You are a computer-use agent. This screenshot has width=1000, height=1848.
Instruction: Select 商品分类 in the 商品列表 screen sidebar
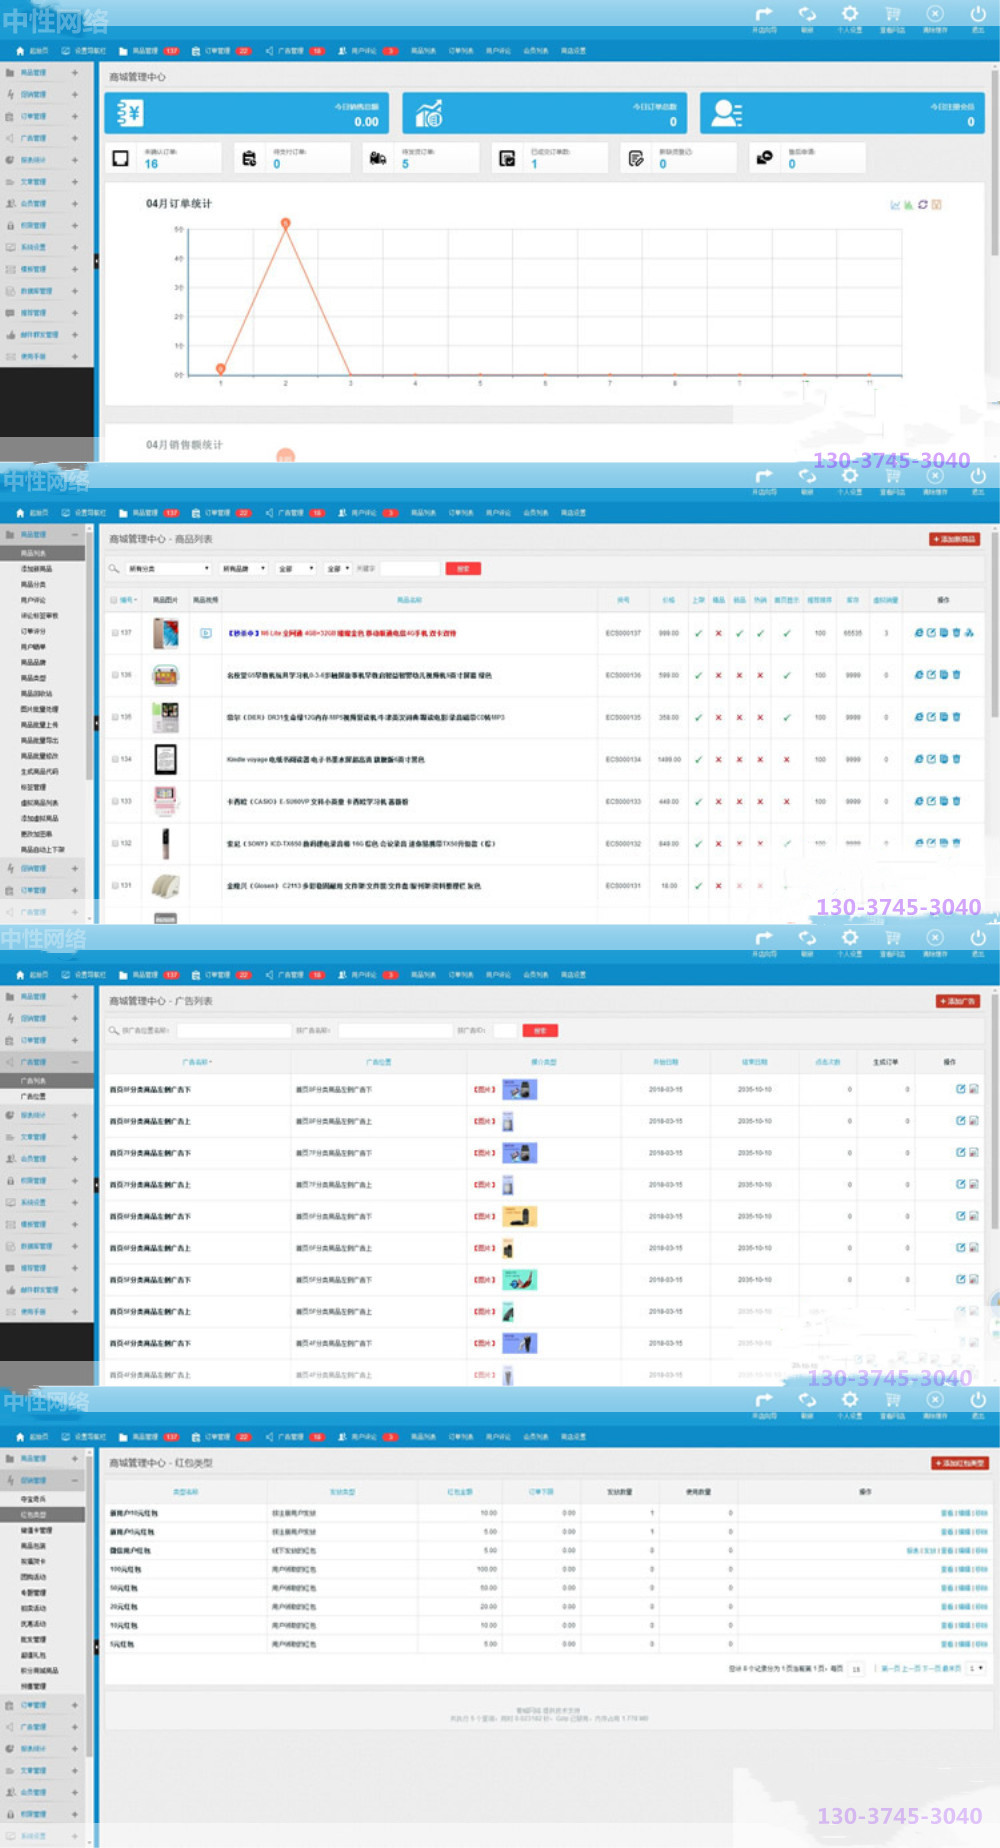[33, 584]
